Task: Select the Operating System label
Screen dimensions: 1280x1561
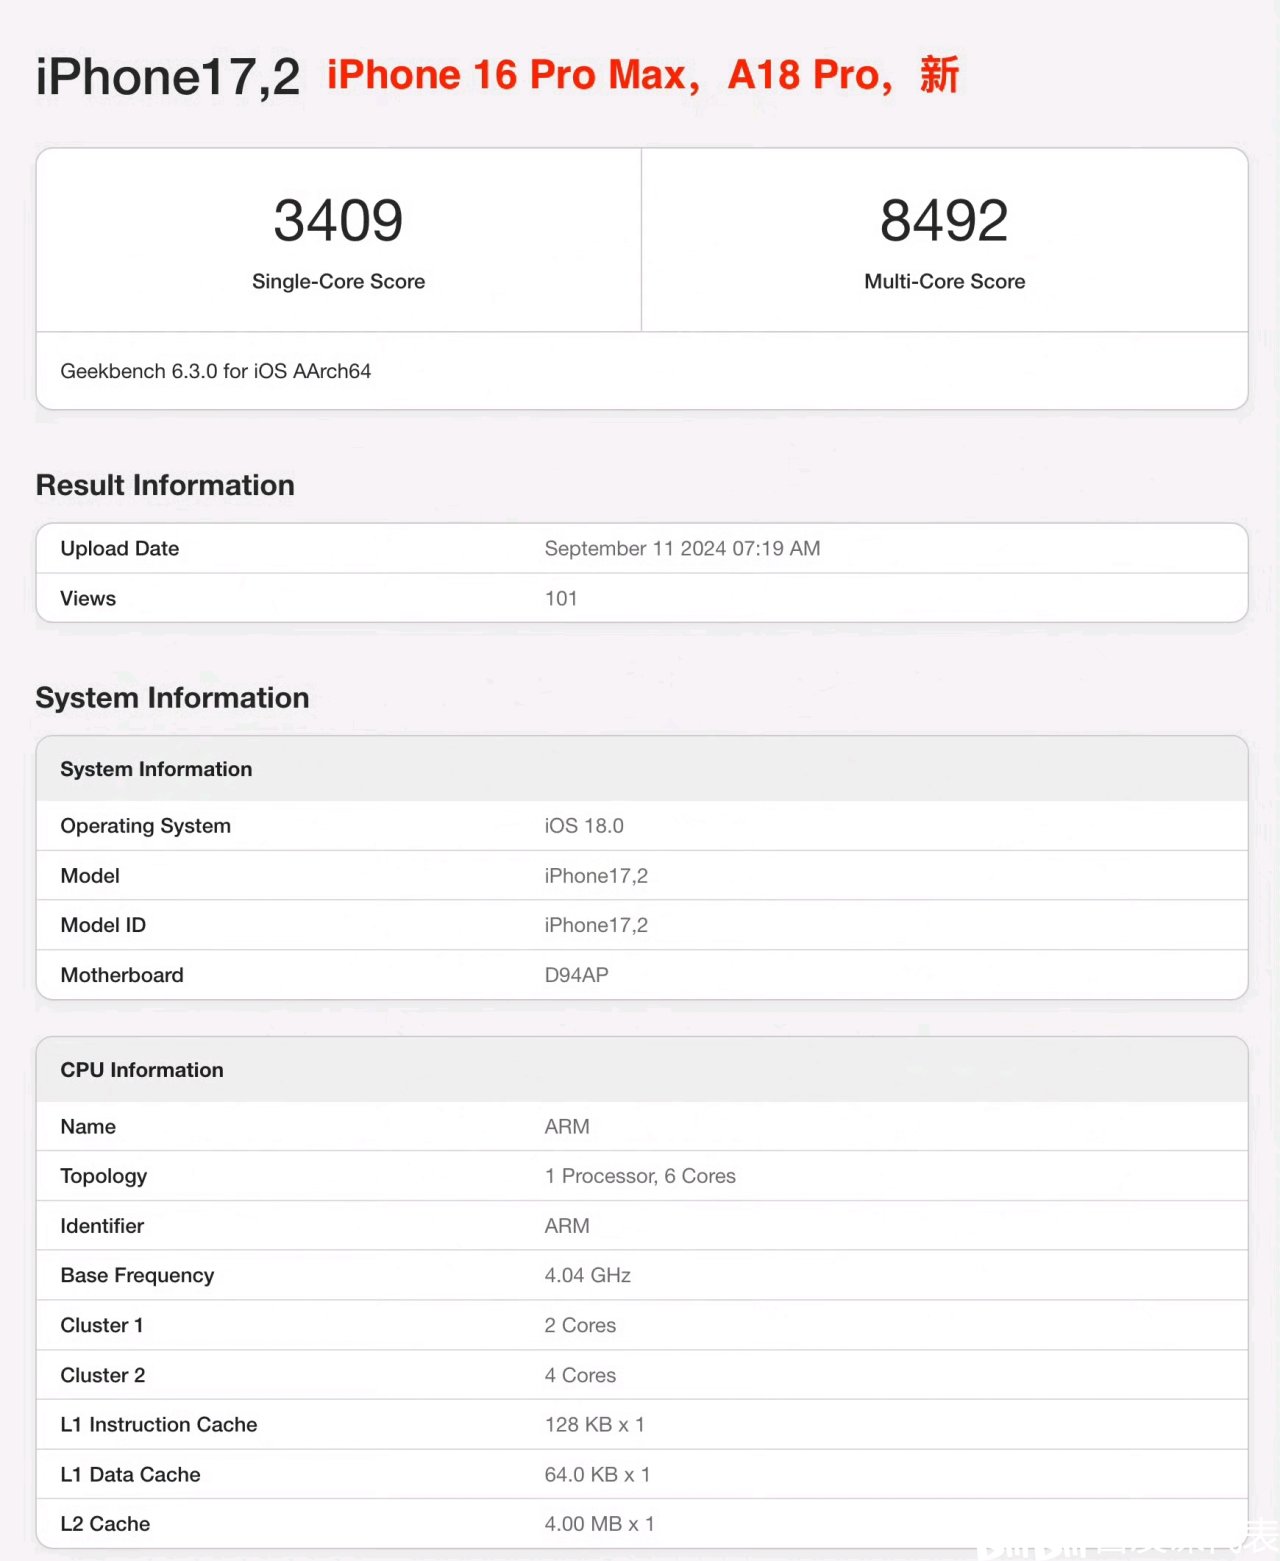Action: click(x=145, y=826)
